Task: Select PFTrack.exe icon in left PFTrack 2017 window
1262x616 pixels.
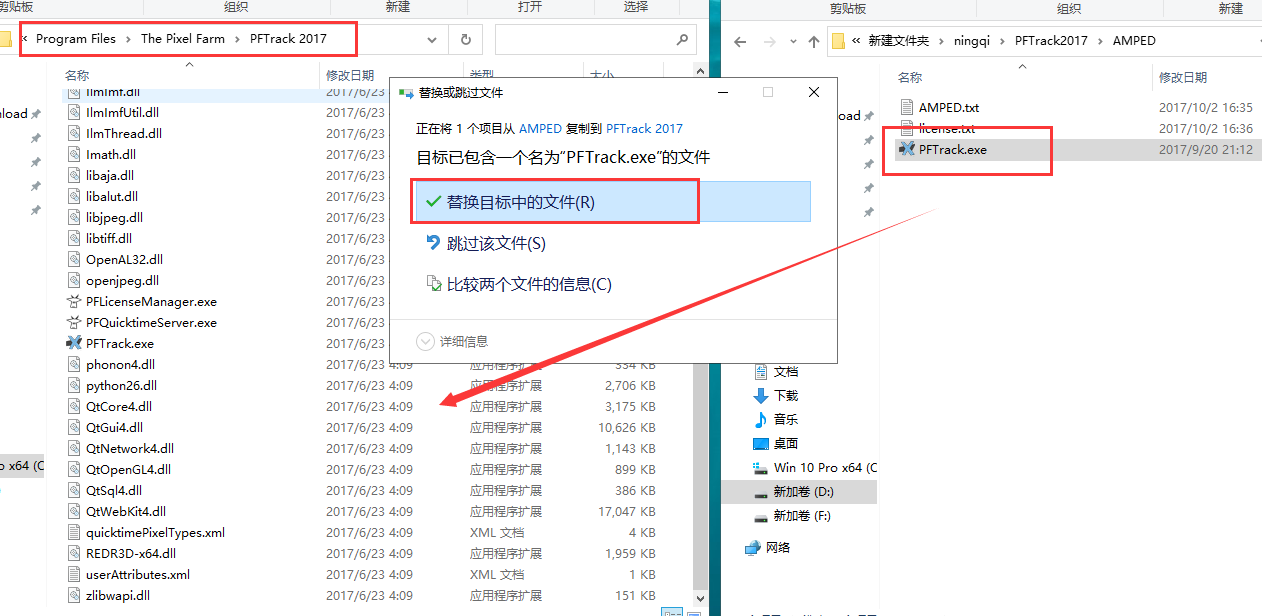Action: (x=74, y=344)
